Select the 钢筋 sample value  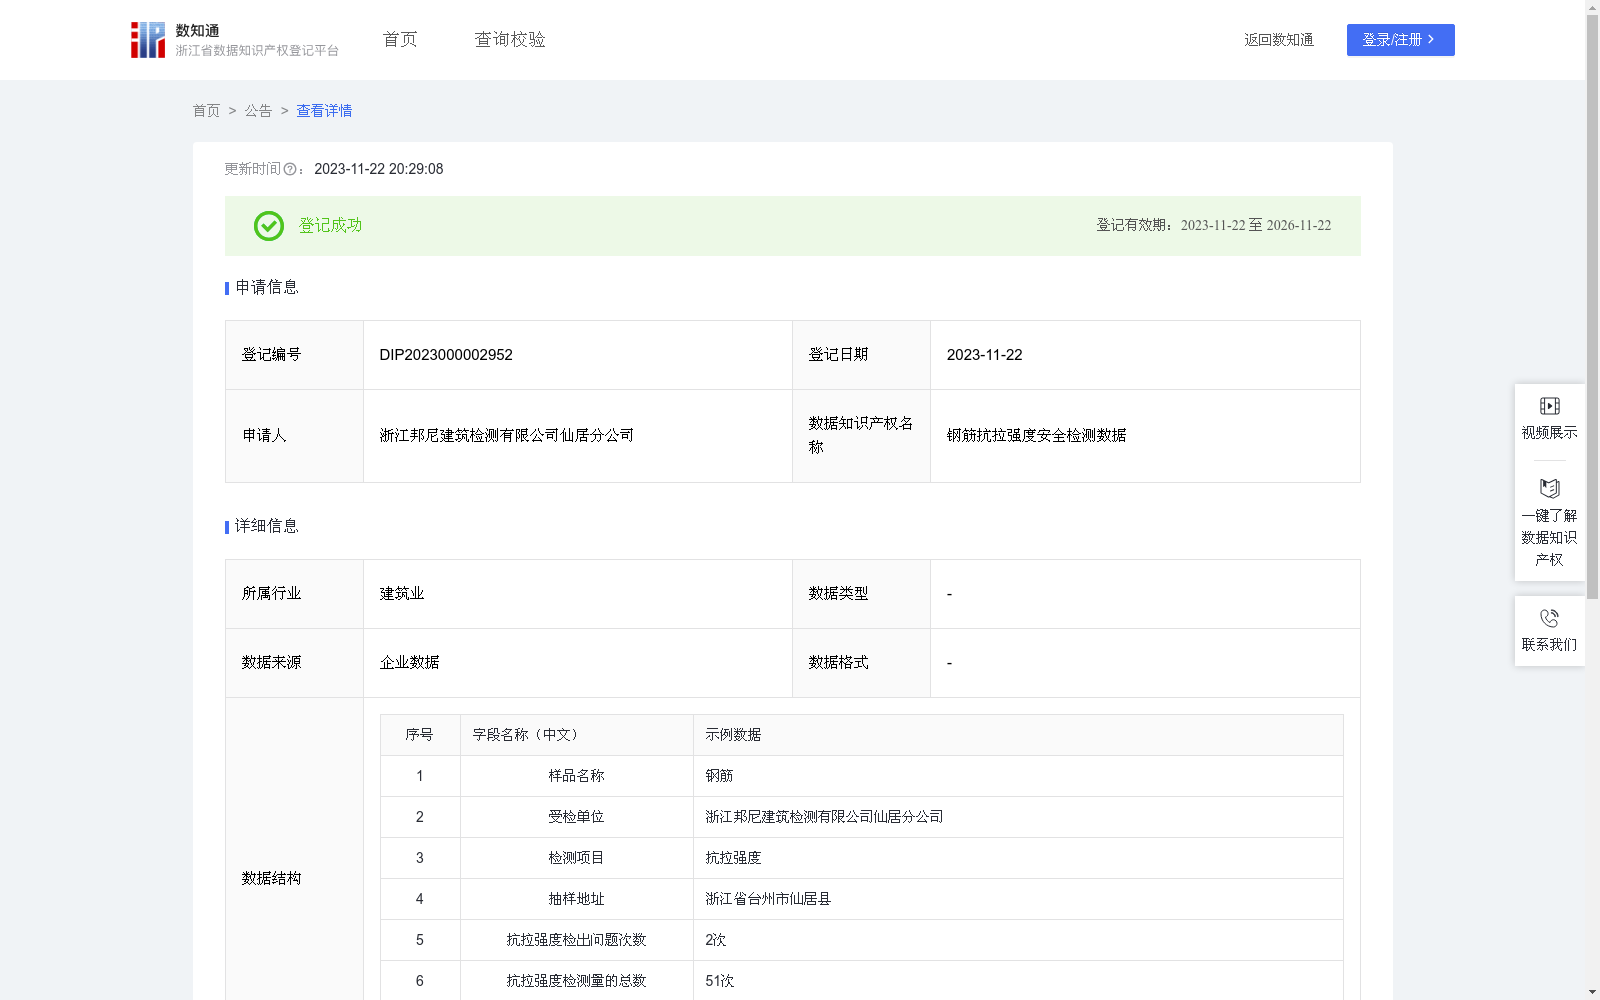719,776
